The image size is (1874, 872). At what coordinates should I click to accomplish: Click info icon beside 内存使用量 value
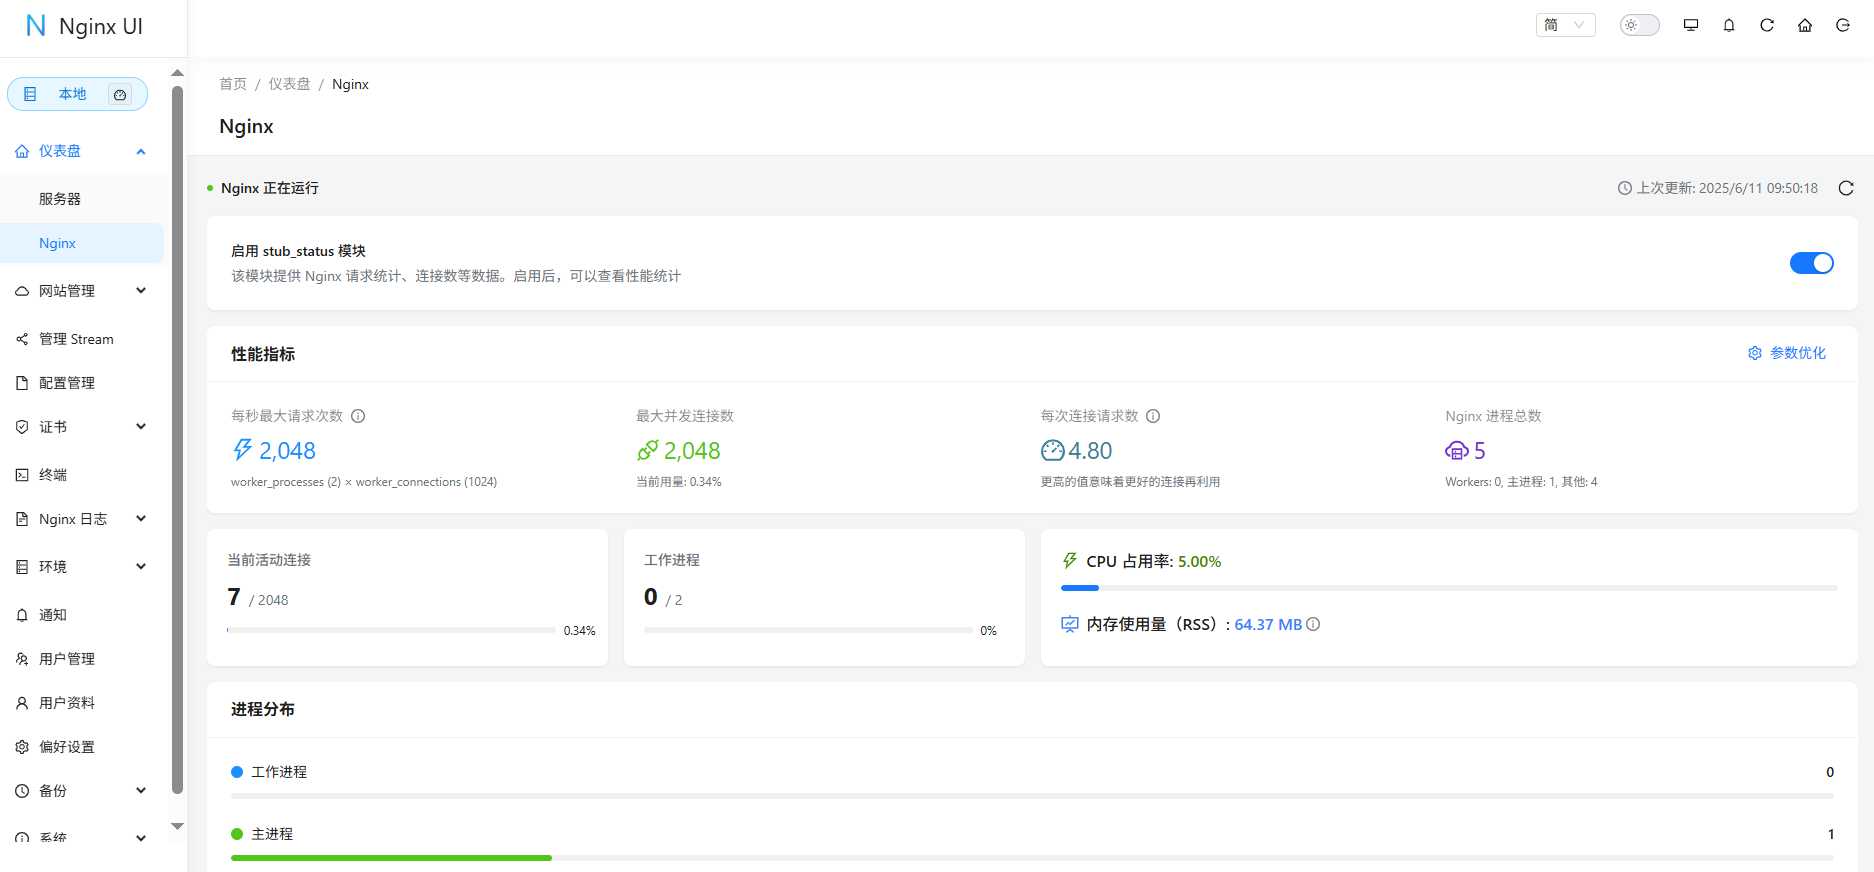pos(1313,624)
